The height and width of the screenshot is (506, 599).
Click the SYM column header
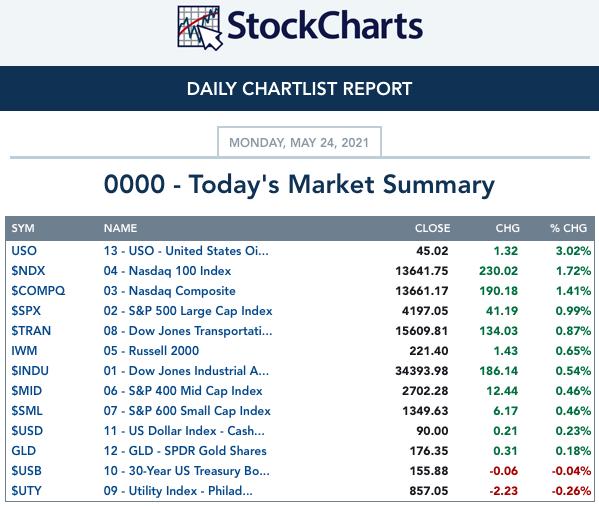coord(23,228)
